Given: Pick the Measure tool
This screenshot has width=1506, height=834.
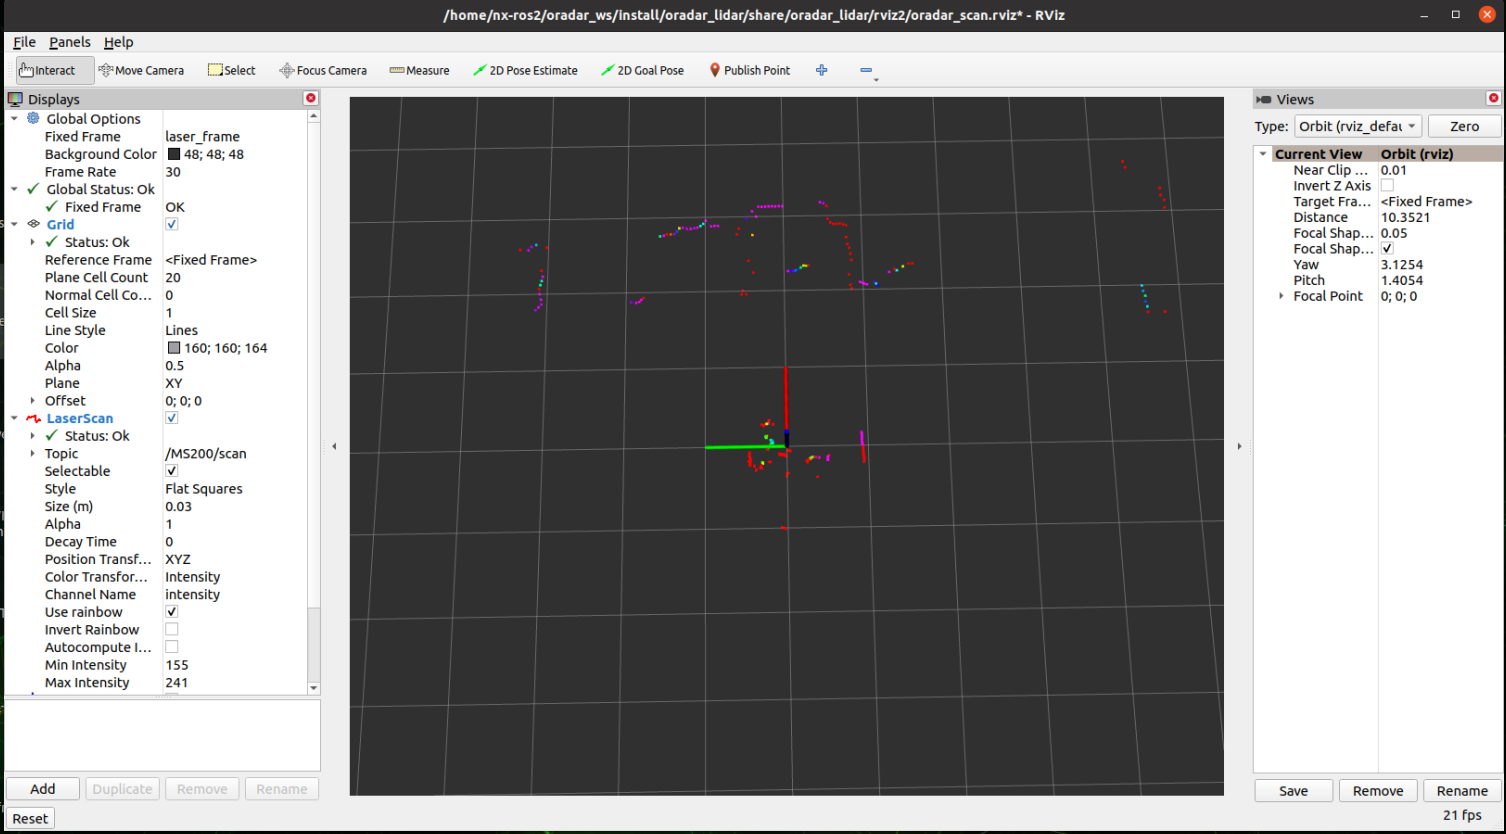Looking at the screenshot, I should 419,70.
